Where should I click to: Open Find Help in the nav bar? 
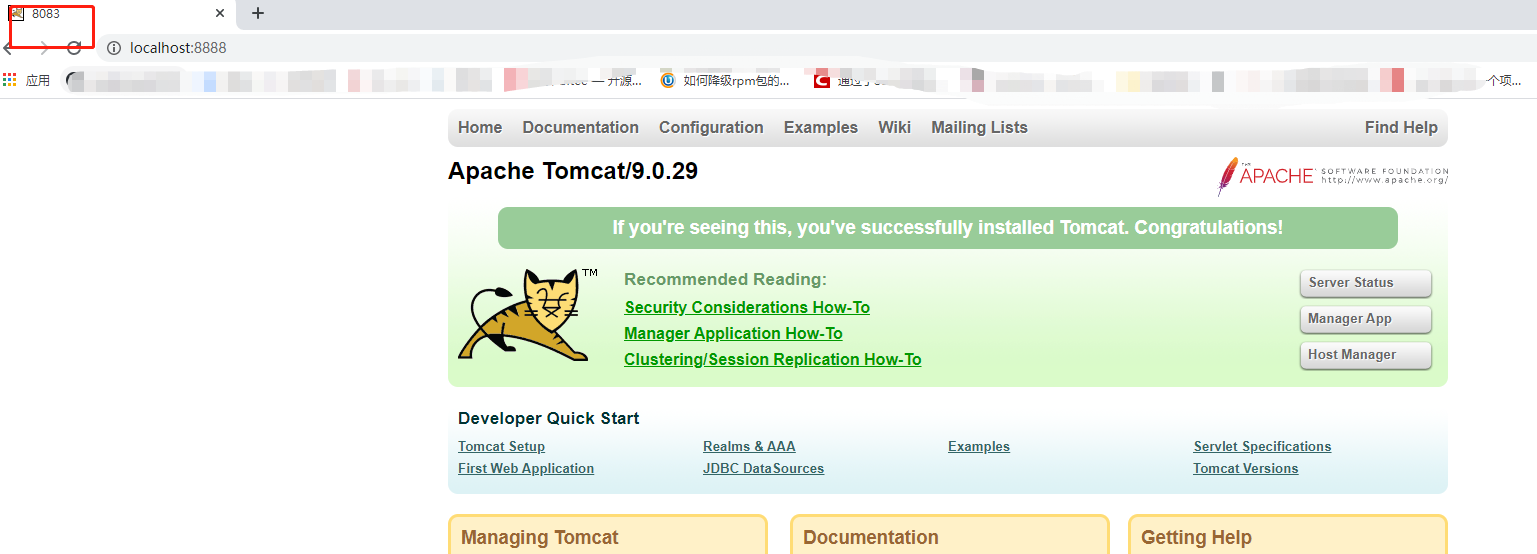(x=1401, y=127)
